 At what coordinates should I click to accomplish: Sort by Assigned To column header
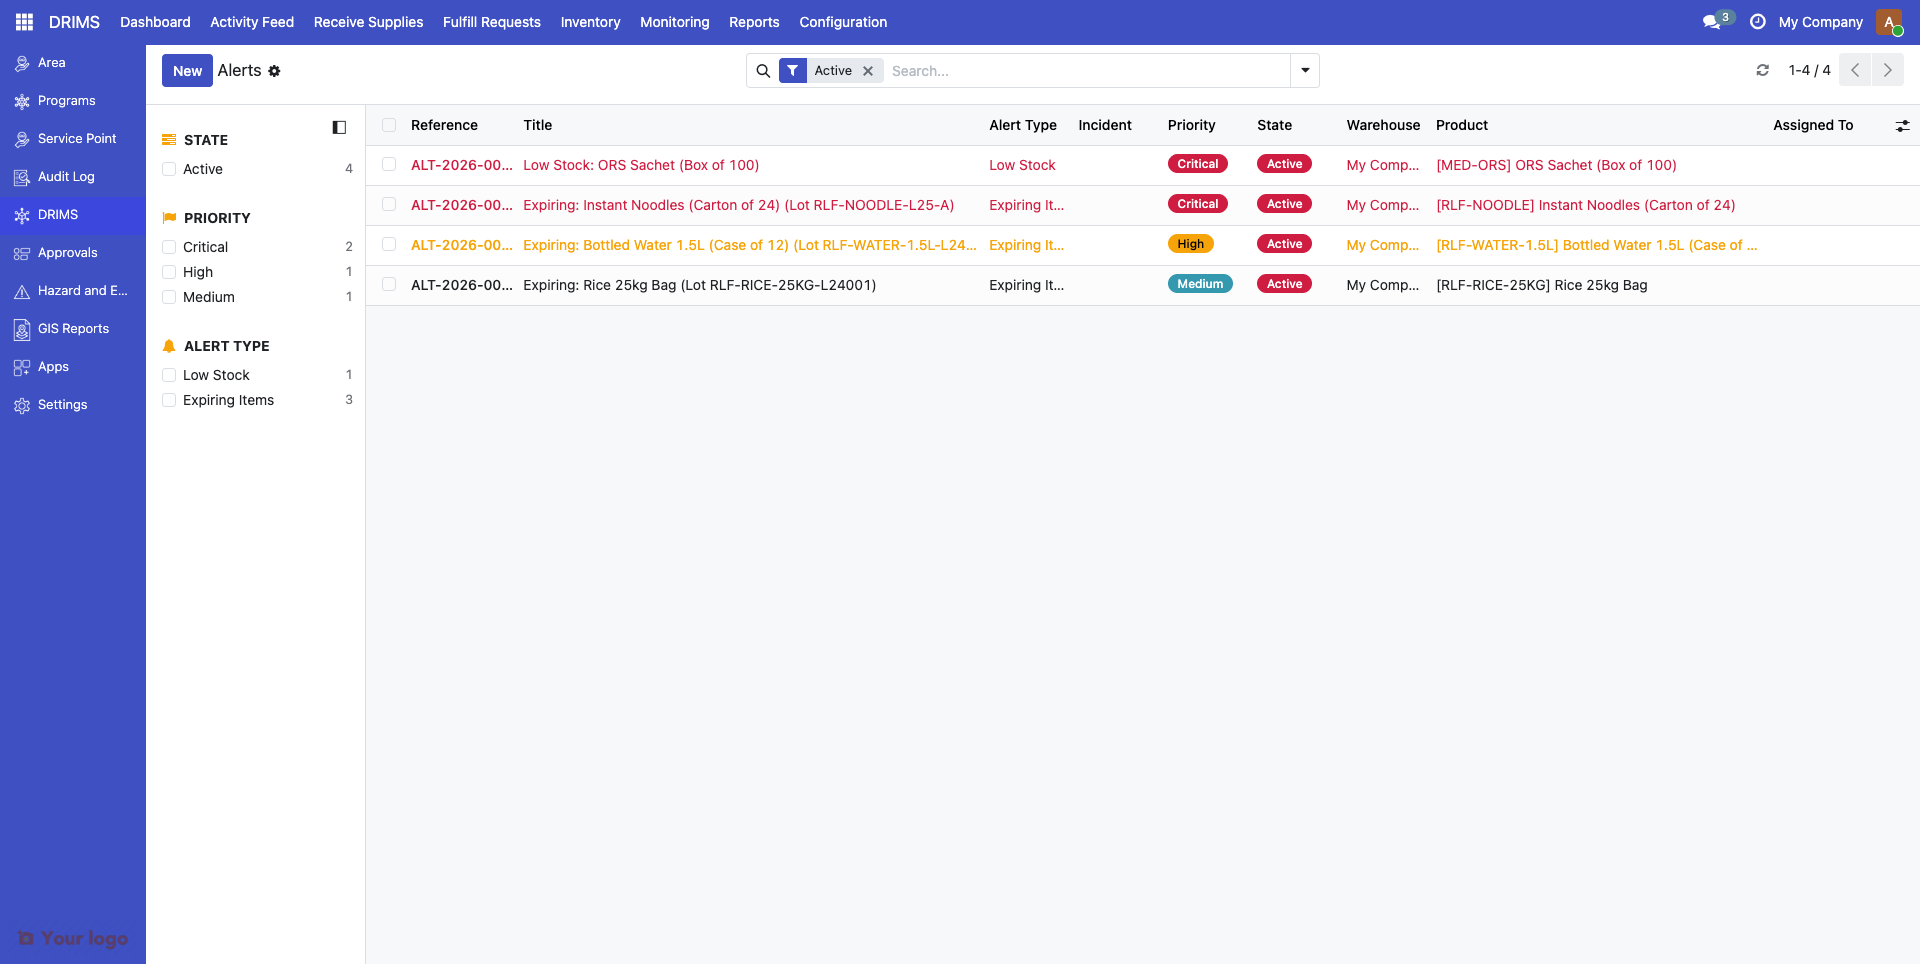tap(1813, 125)
